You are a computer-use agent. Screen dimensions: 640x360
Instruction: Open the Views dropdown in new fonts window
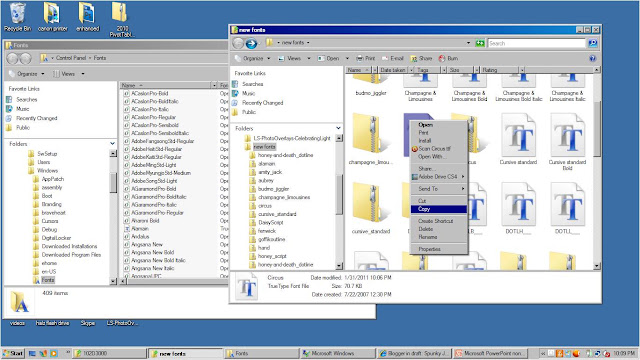pos(294,58)
